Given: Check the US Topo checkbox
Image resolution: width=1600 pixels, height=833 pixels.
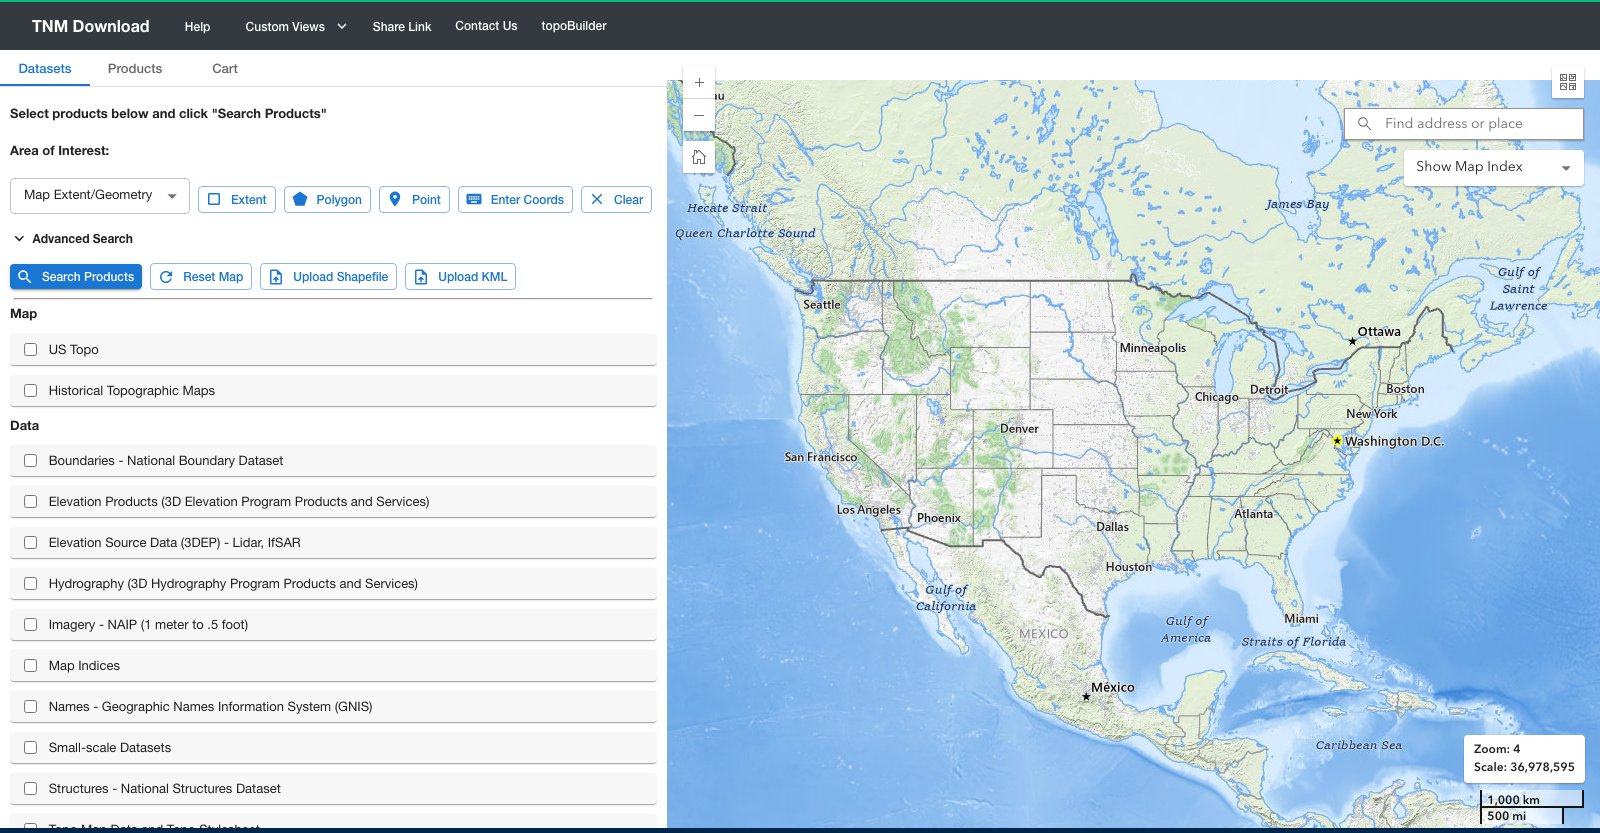Looking at the screenshot, I should tap(30, 350).
